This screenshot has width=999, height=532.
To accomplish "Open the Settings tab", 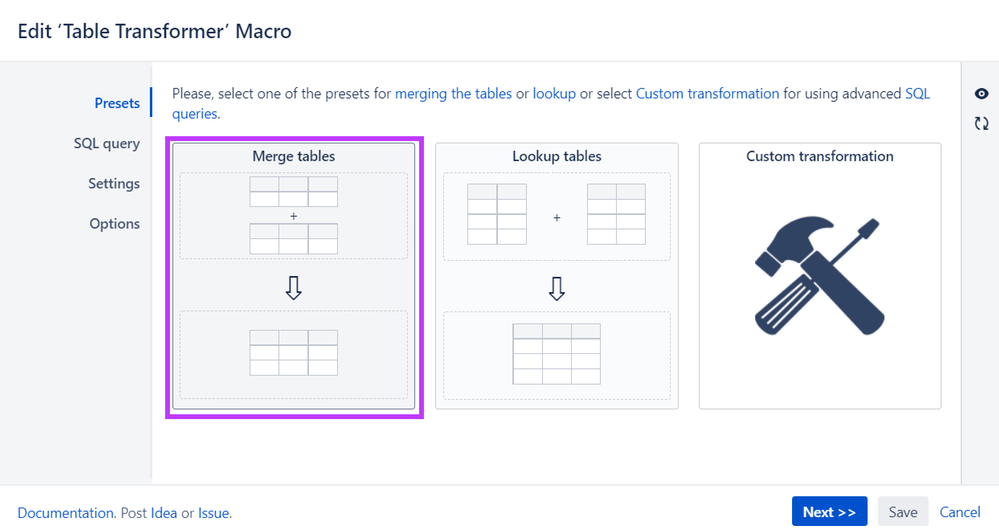I will click(114, 183).
